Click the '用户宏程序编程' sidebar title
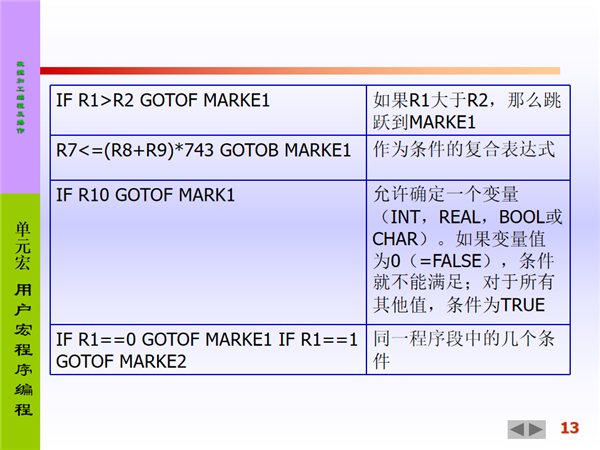 (21, 350)
